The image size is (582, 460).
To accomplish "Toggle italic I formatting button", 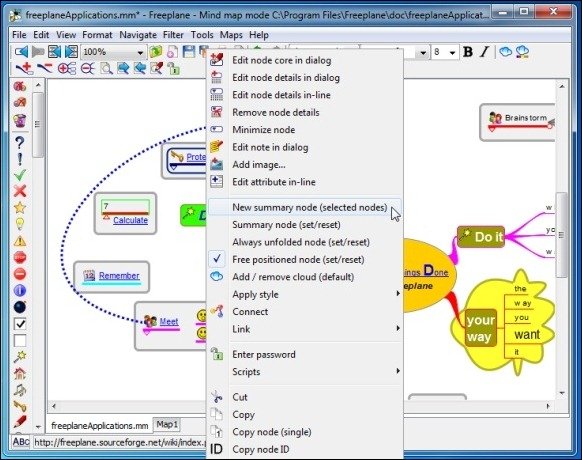I will pos(485,52).
